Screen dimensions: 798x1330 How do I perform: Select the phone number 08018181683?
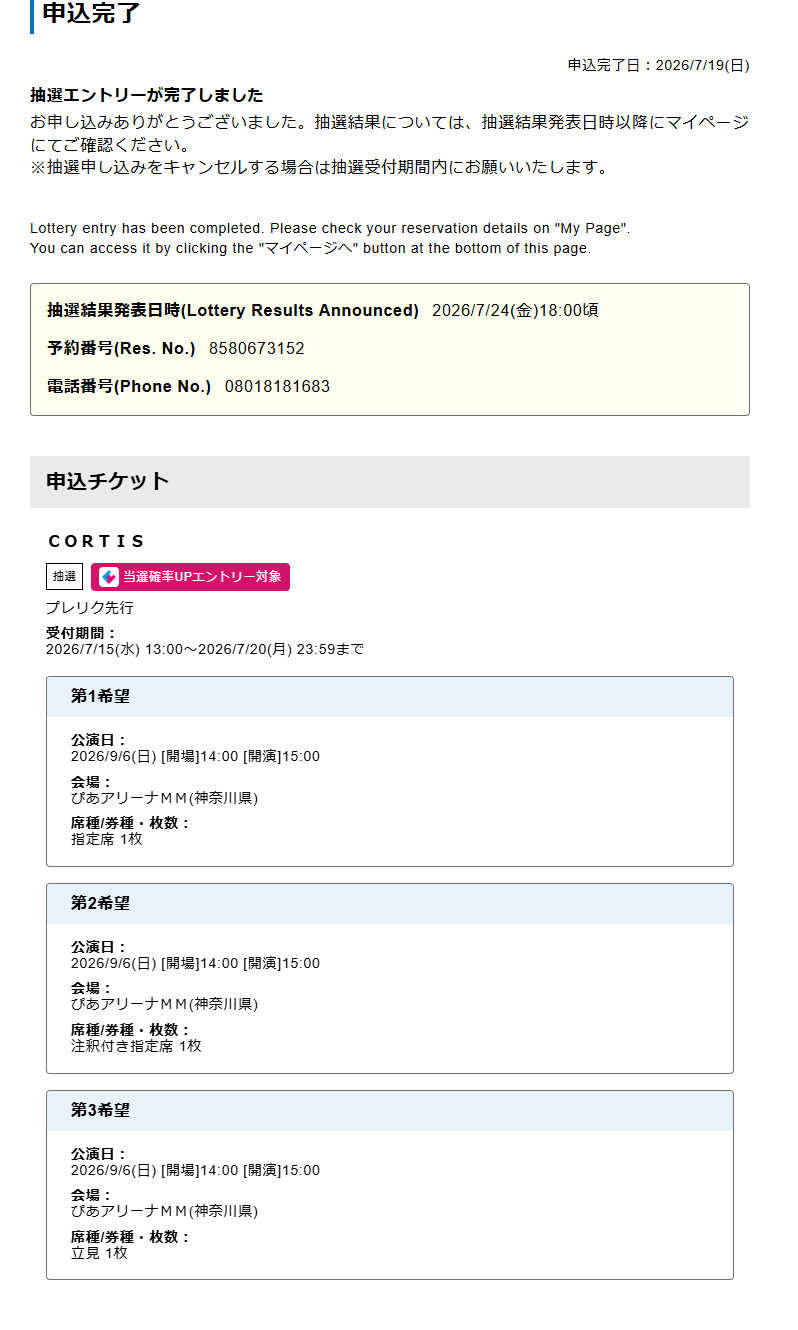(x=277, y=387)
